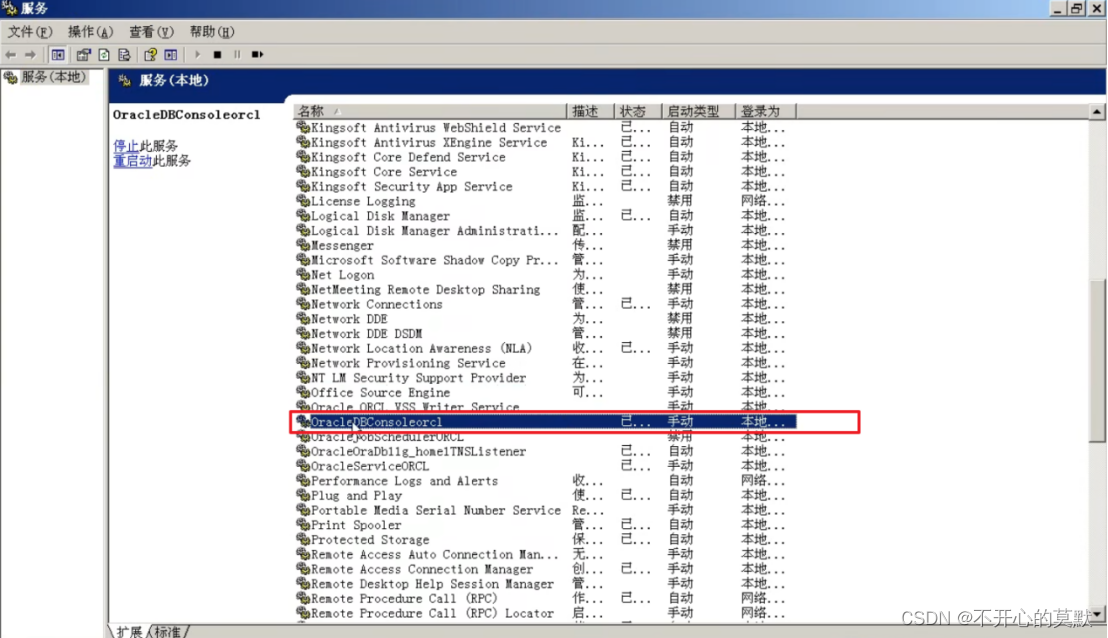Select Remote Access Auto Connection Man... row
Viewport: 1108px width, 638px height.
point(545,554)
